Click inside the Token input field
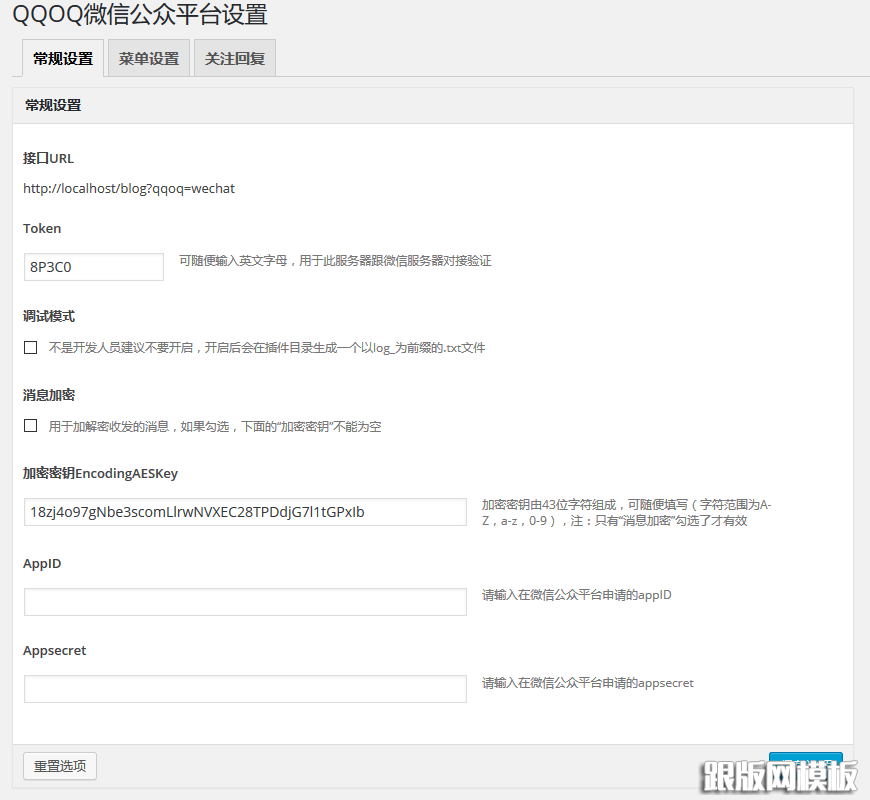870x800 pixels. [x=93, y=267]
